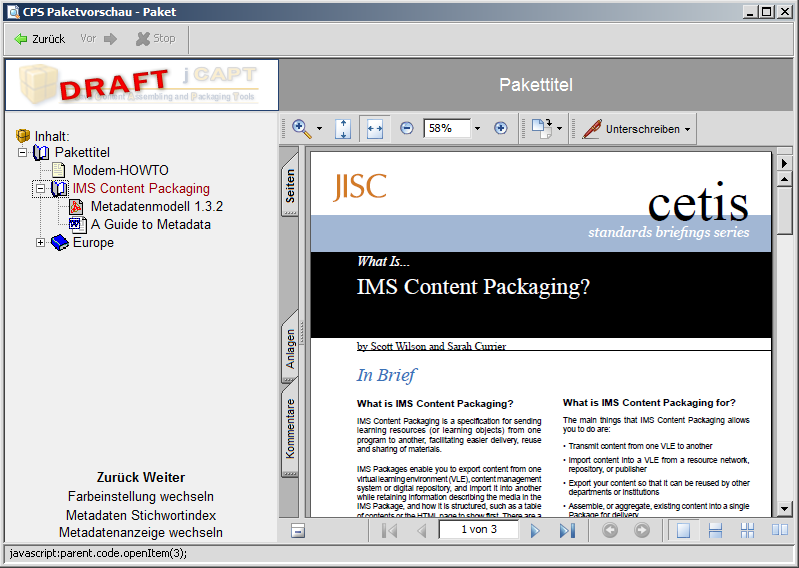Click the Unterschreiben pen icon
The width and height of the screenshot is (799, 568).
click(591, 129)
